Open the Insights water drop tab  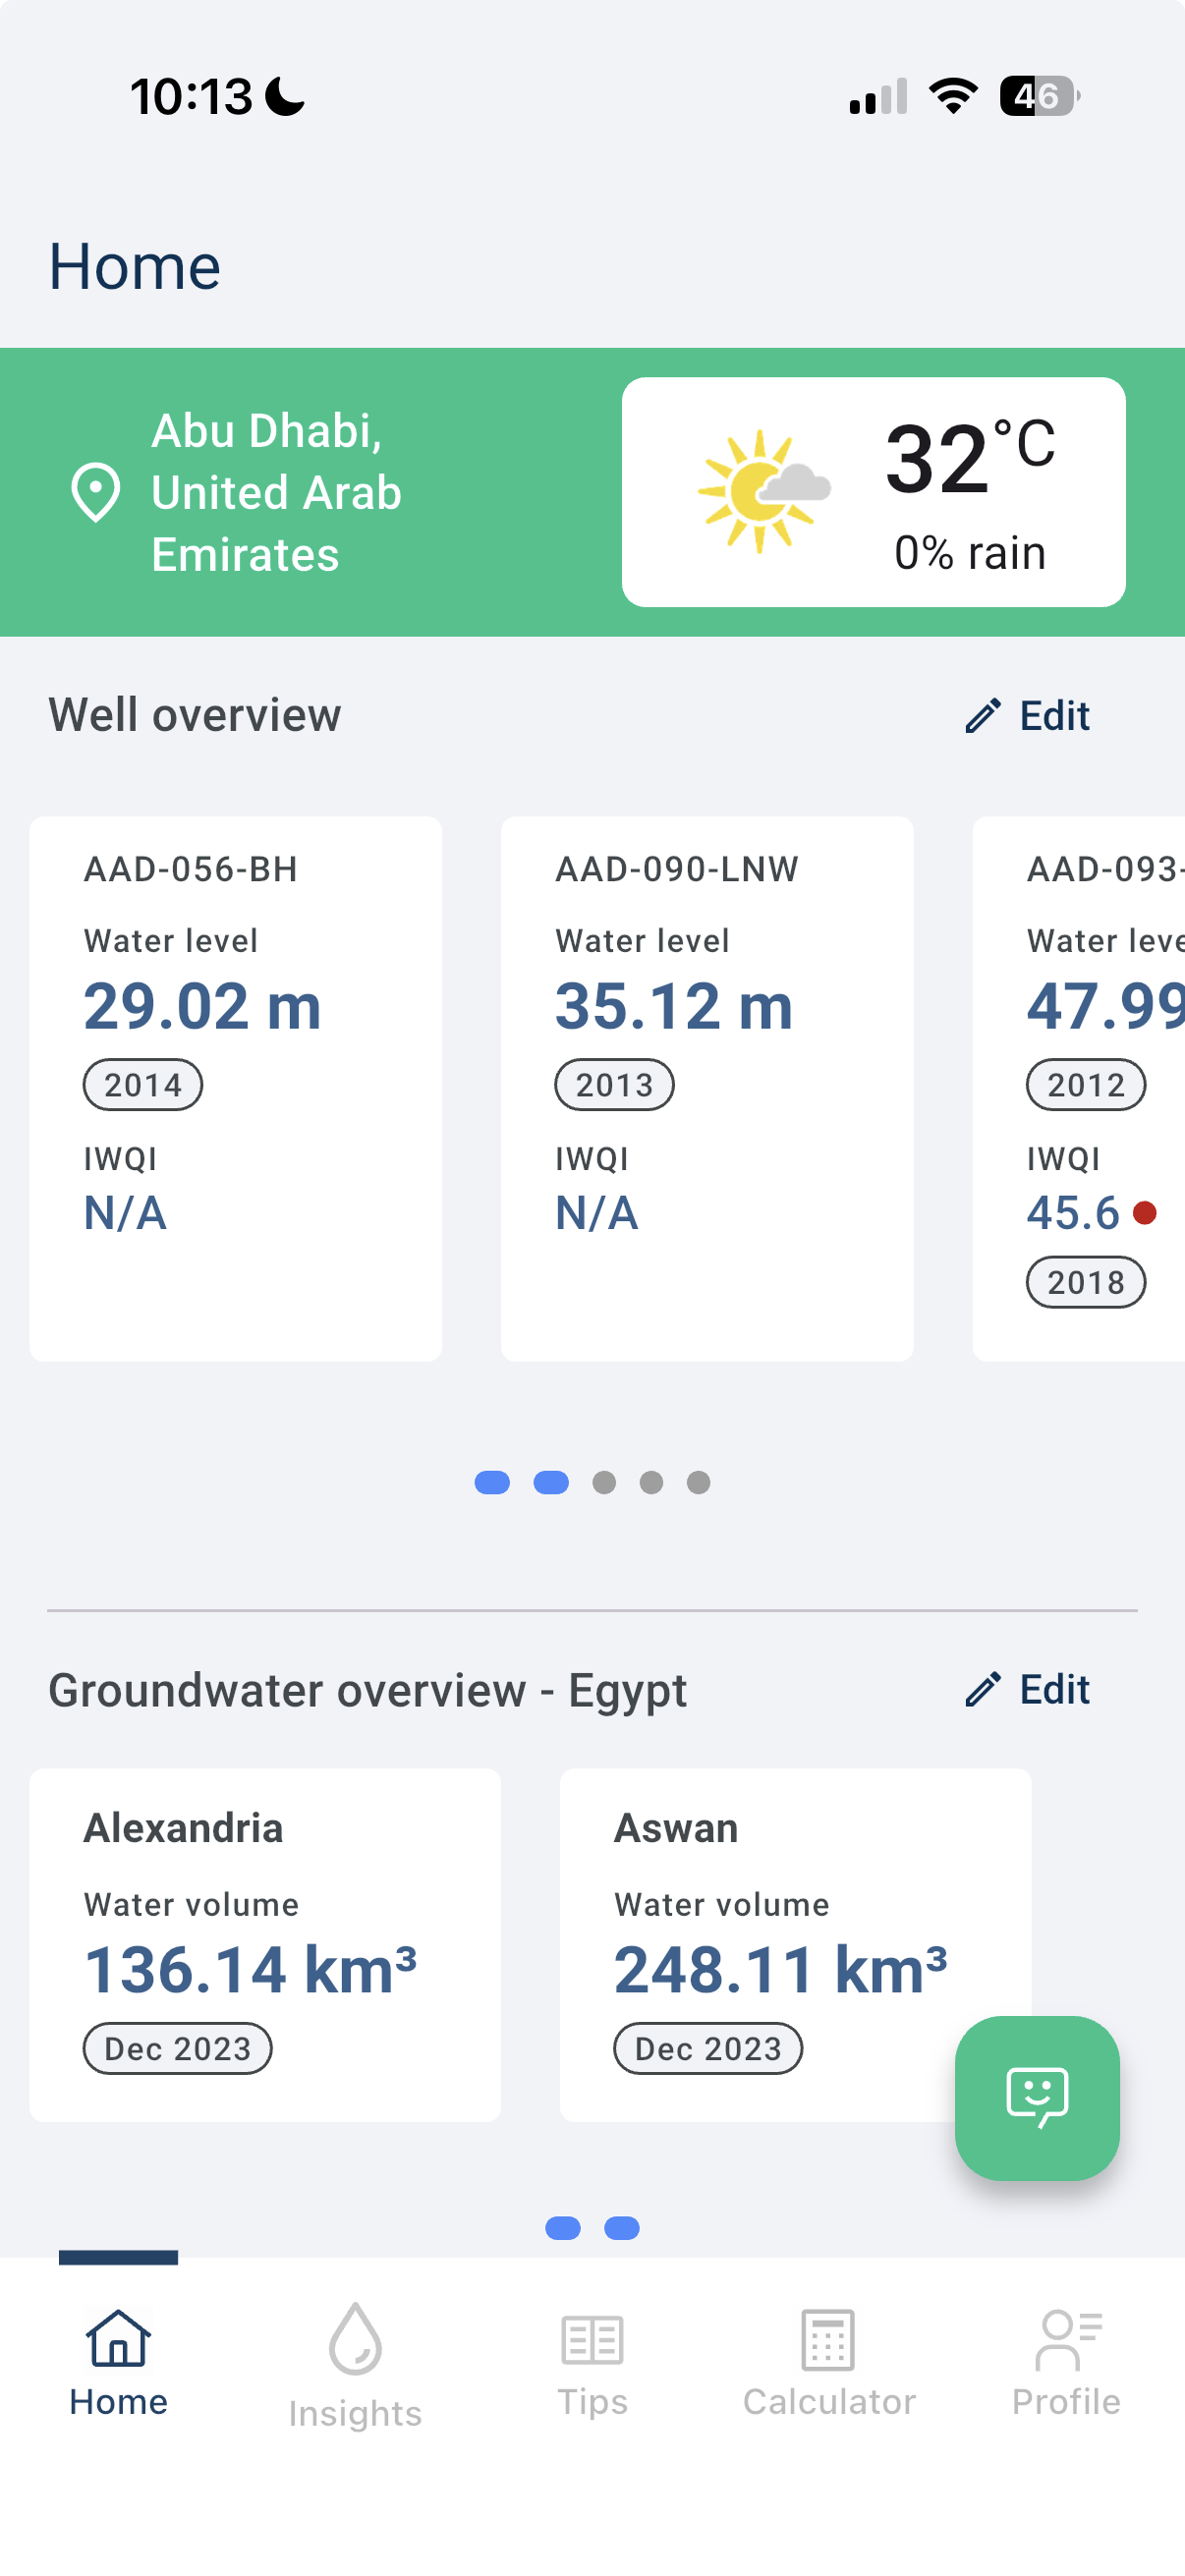[355, 2365]
